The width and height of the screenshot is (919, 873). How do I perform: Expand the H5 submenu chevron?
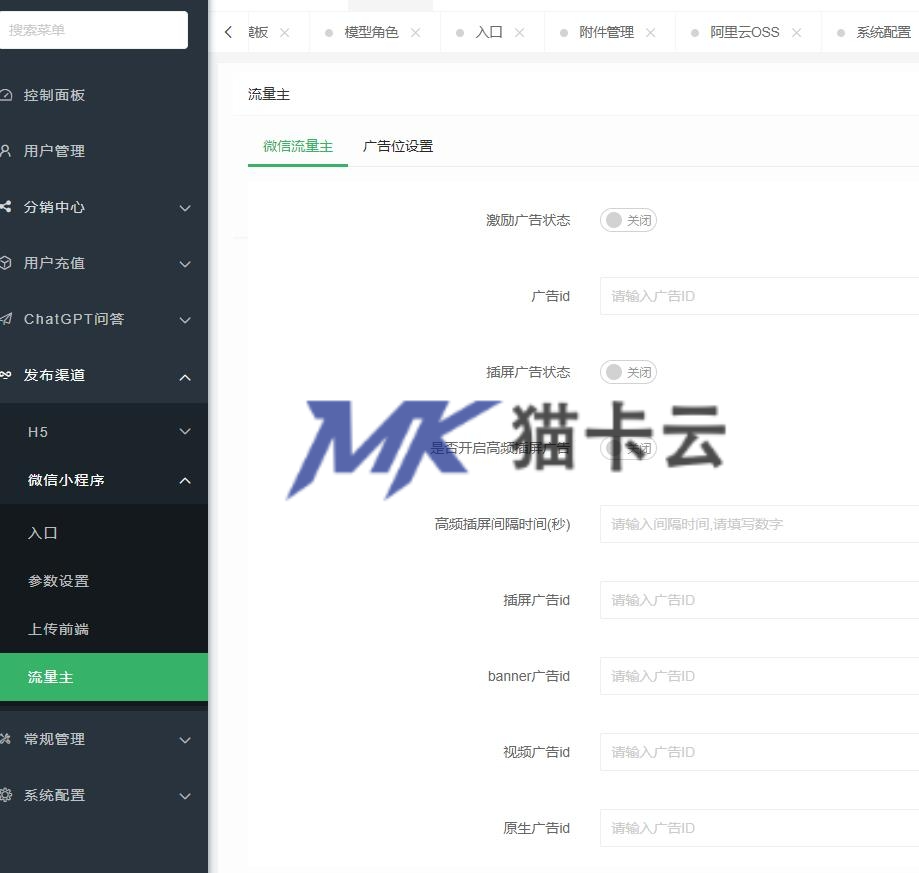coord(185,432)
